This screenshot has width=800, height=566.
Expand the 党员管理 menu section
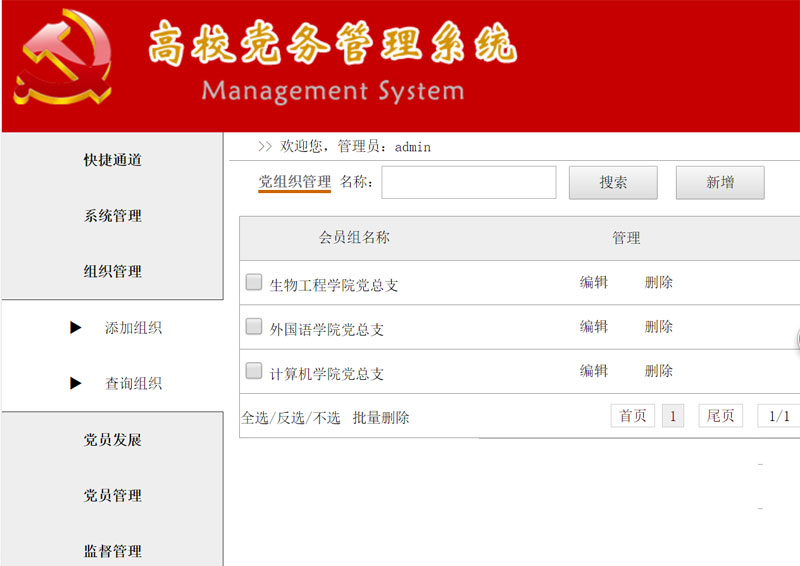click(112, 496)
